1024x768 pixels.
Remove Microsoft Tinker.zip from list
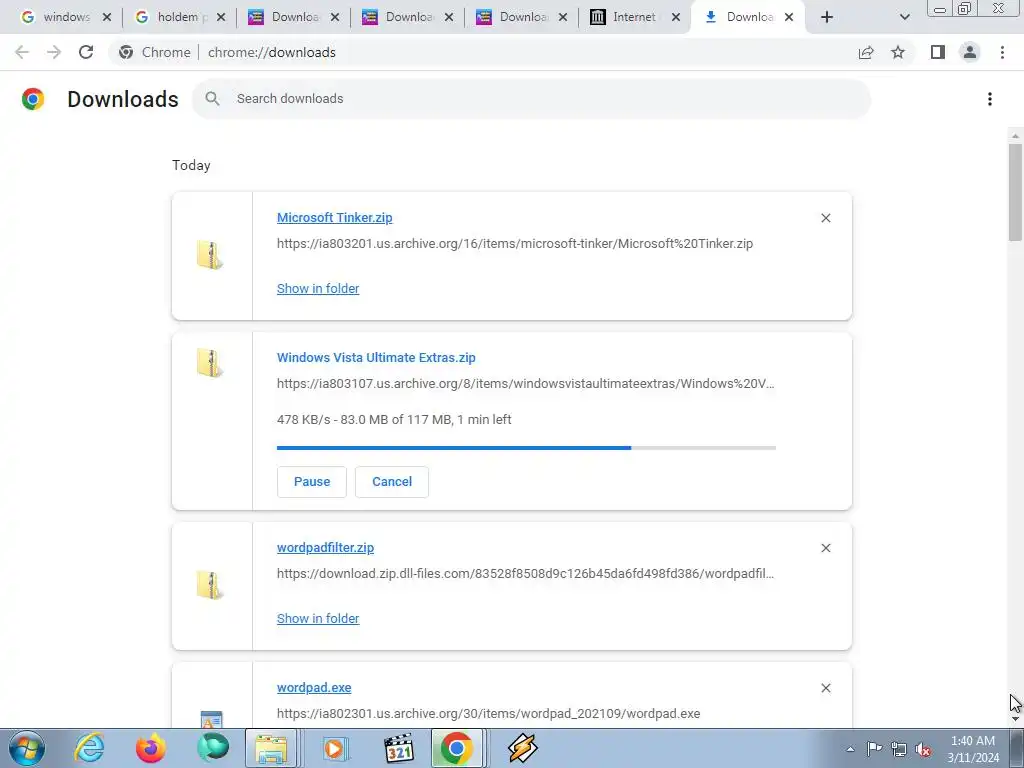point(825,218)
